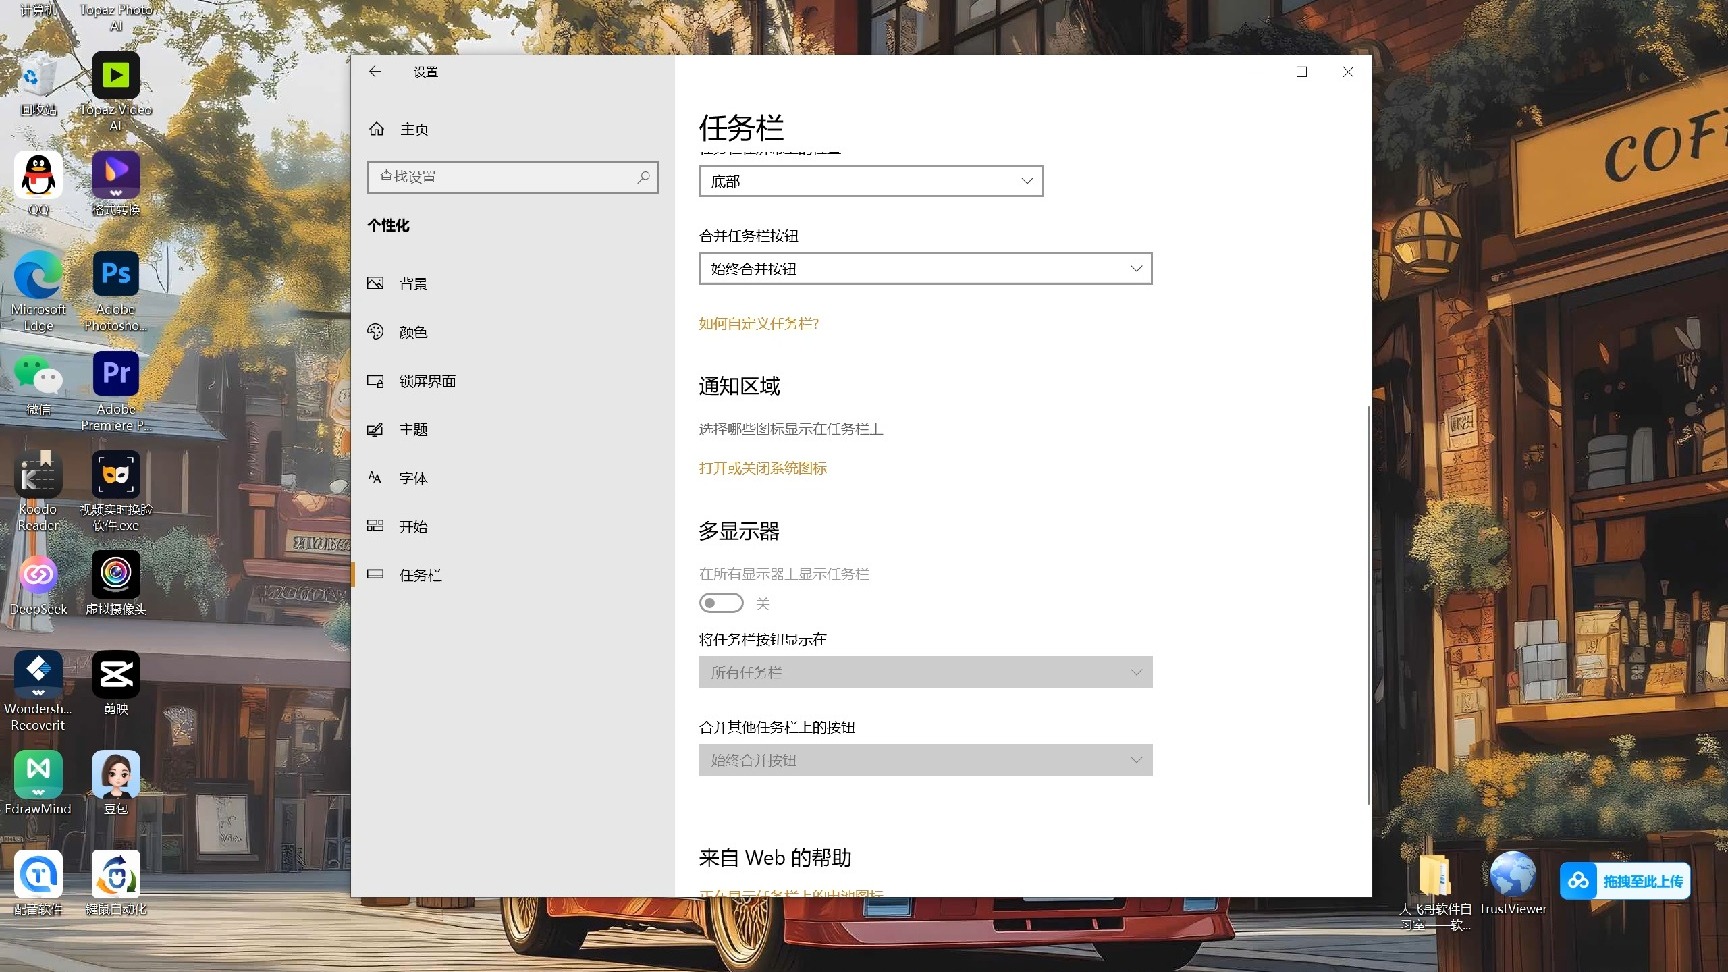Select the 颜色 (Colors) palette icon
The width and height of the screenshot is (1728, 972).
376,331
